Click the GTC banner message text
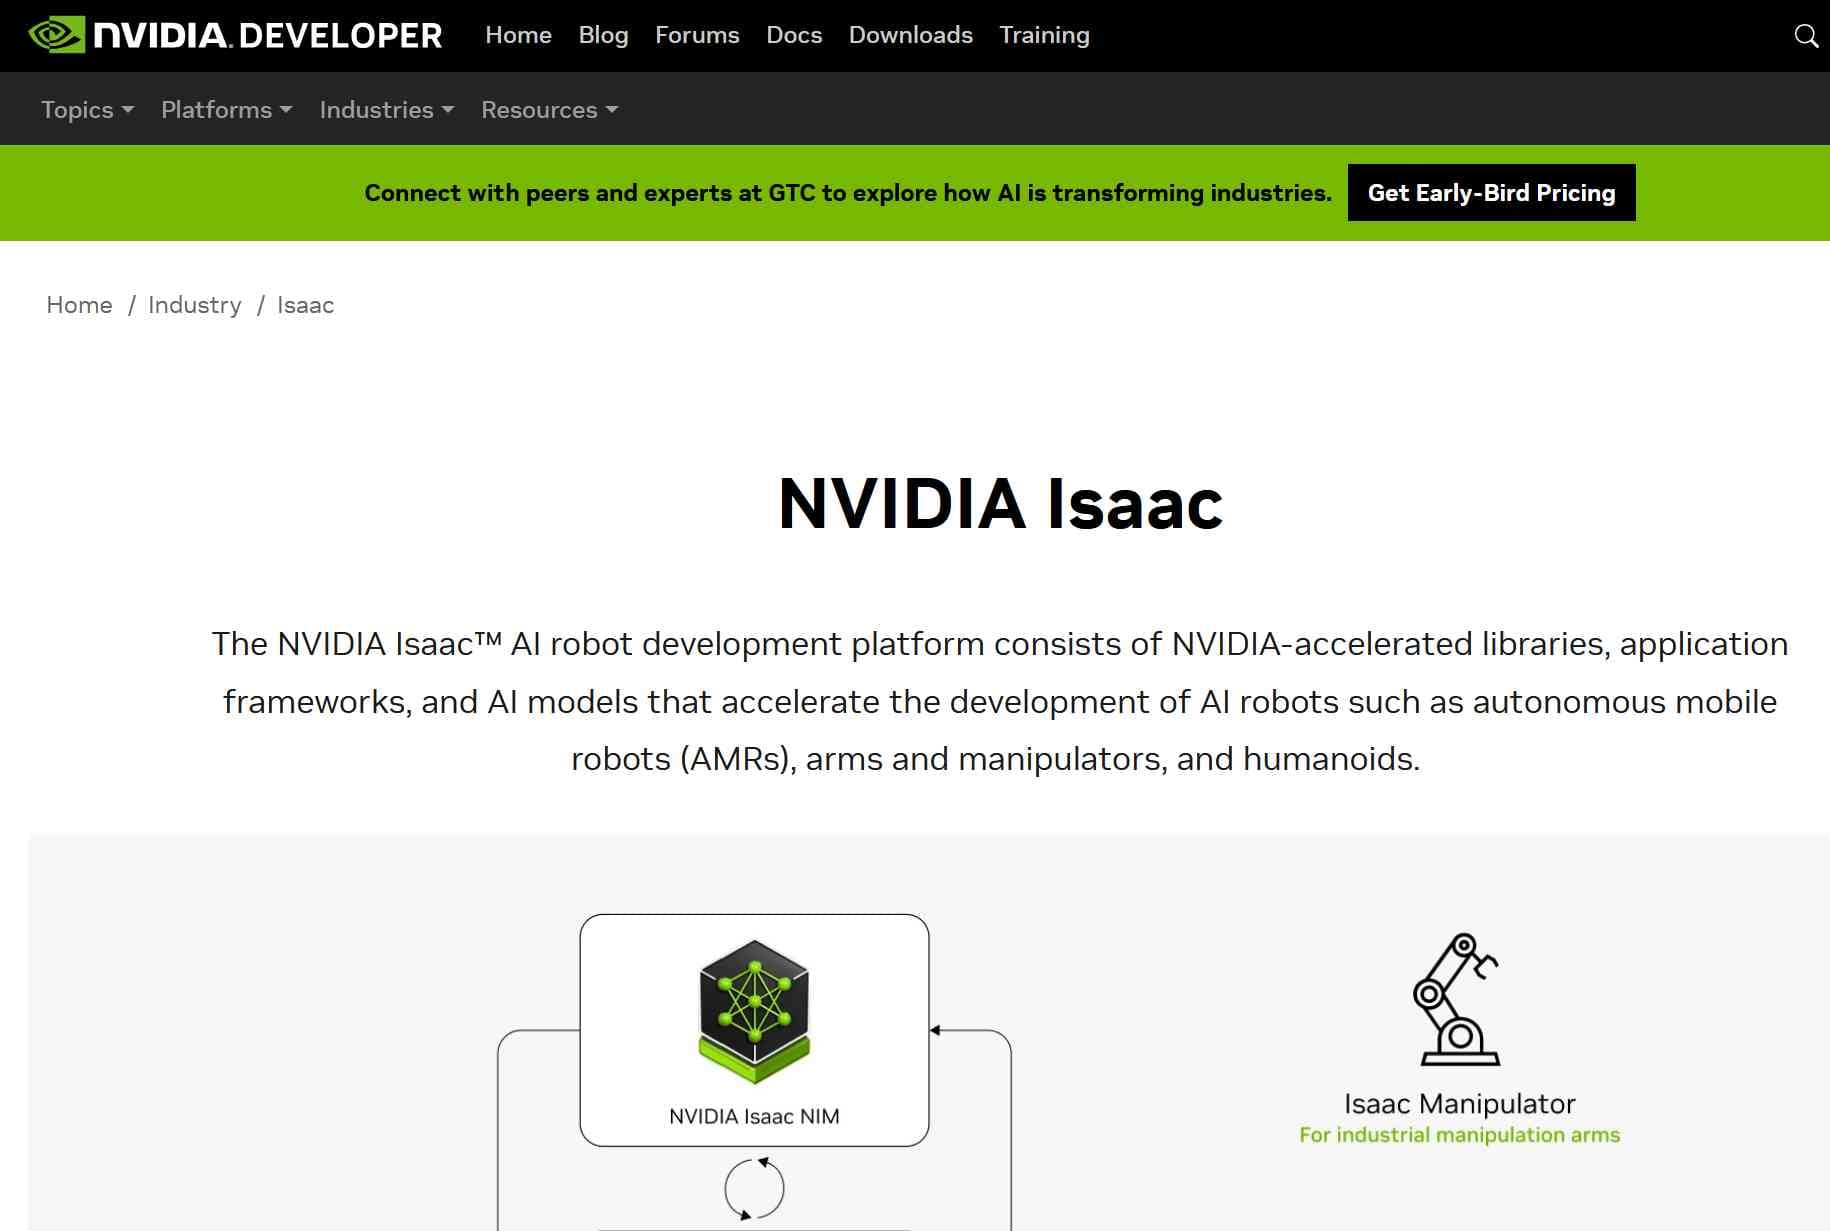Screen dimensions: 1830x1231 [x=848, y=193]
